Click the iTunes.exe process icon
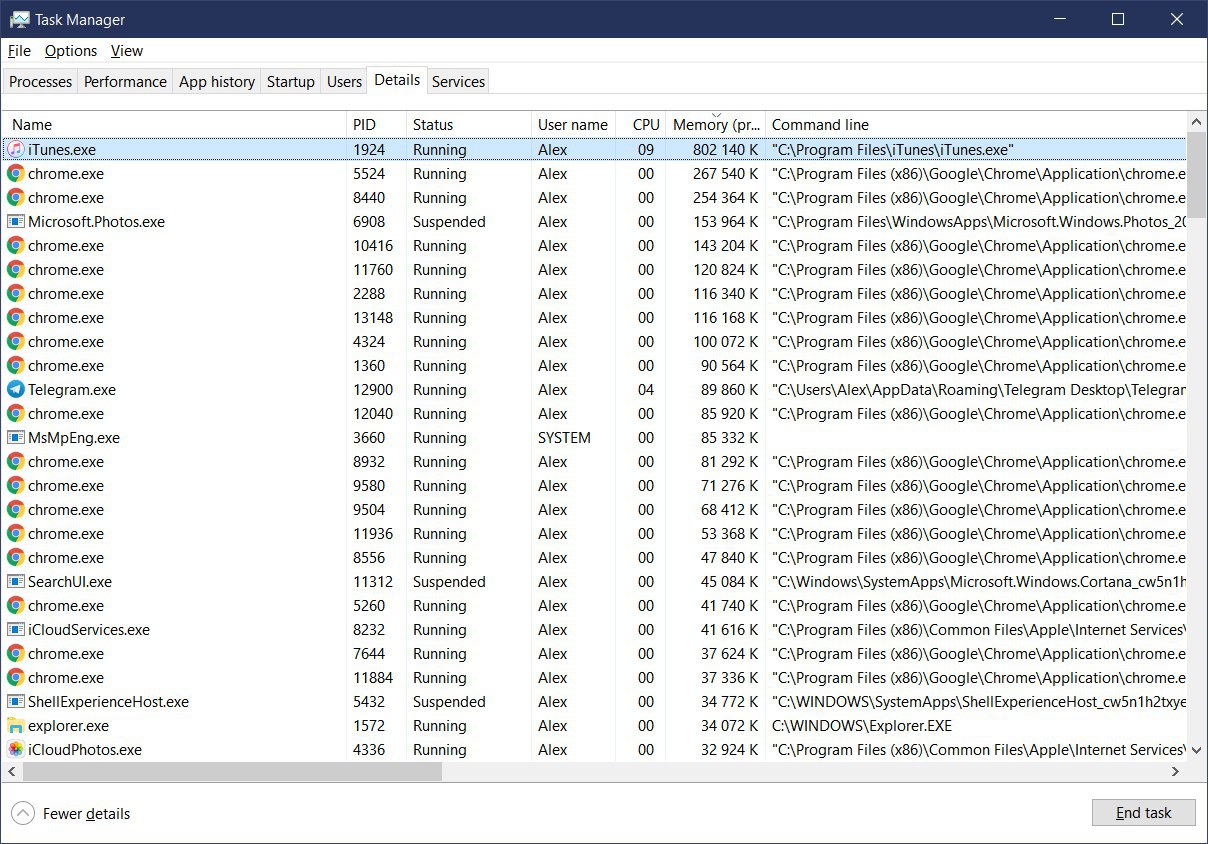 16,149
